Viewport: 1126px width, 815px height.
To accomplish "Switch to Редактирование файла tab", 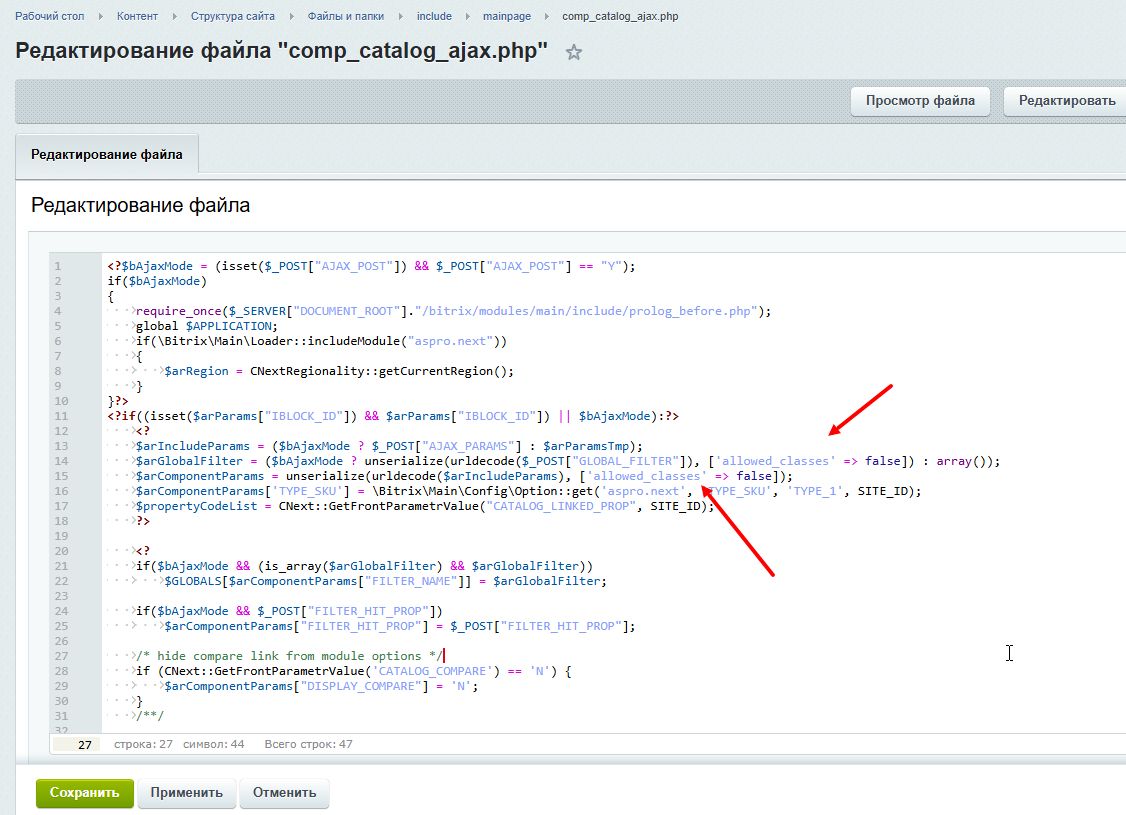I will coord(107,154).
